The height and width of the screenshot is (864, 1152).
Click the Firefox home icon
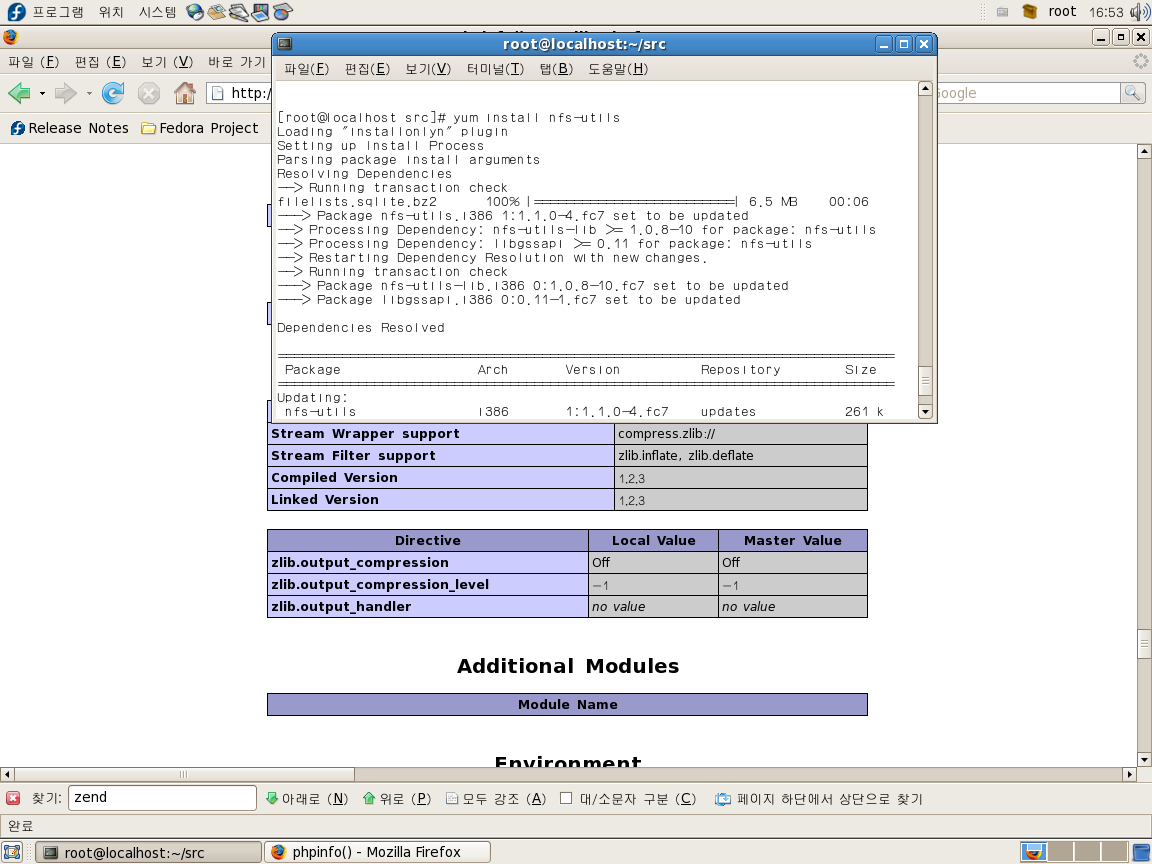click(x=185, y=93)
